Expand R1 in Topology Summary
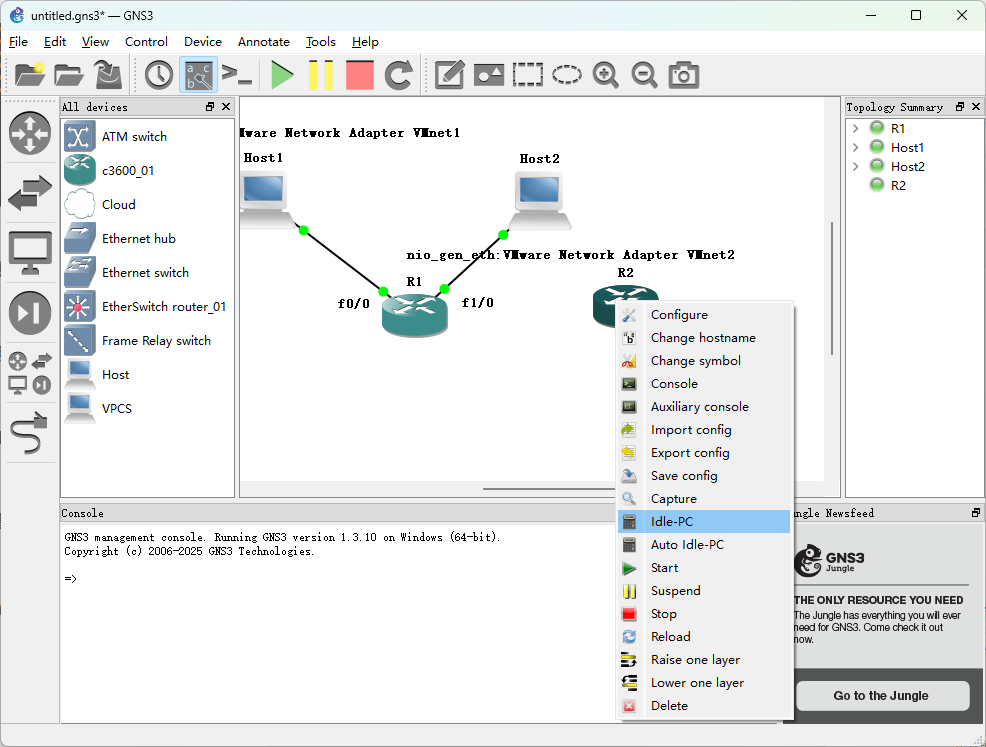 pos(855,128)
